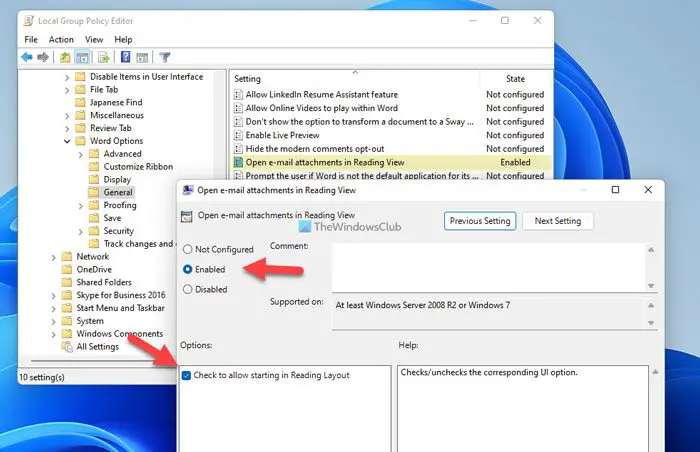
Task: Select the Display folder in tree
Action: click(x=117, y=179)
